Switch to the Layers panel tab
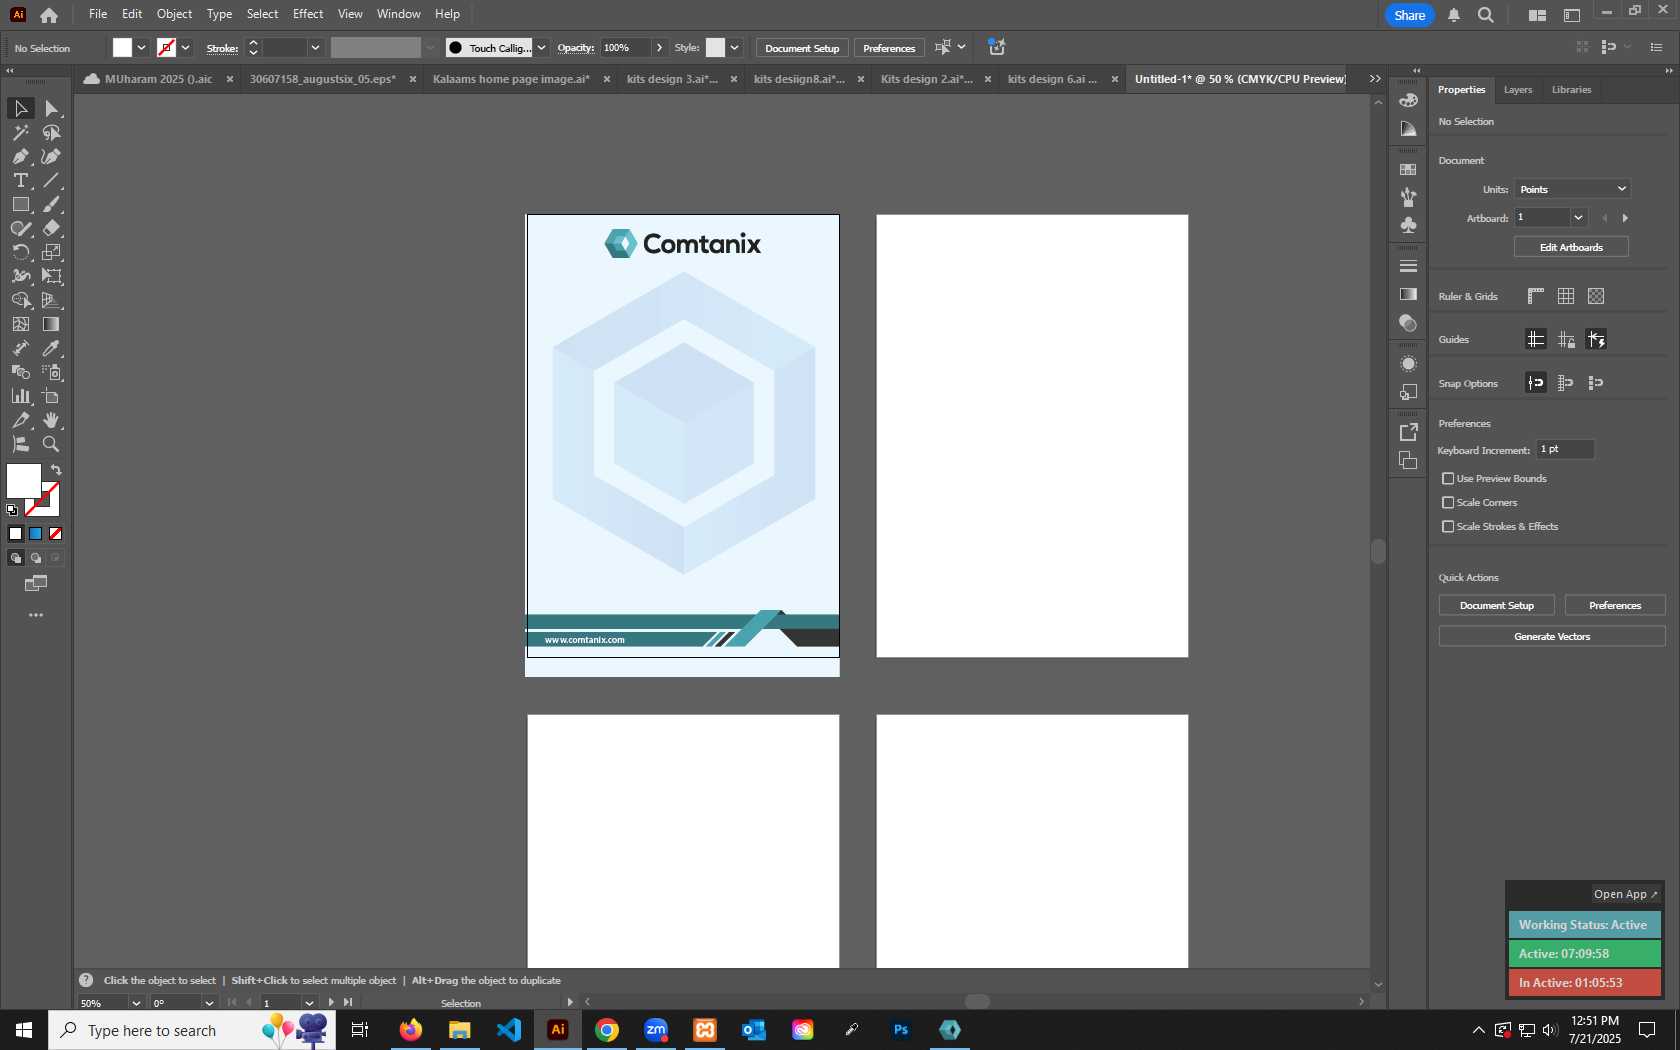Image resolution: width=1680 pixels, height=1050 pixels. (x=1518, y=90)
